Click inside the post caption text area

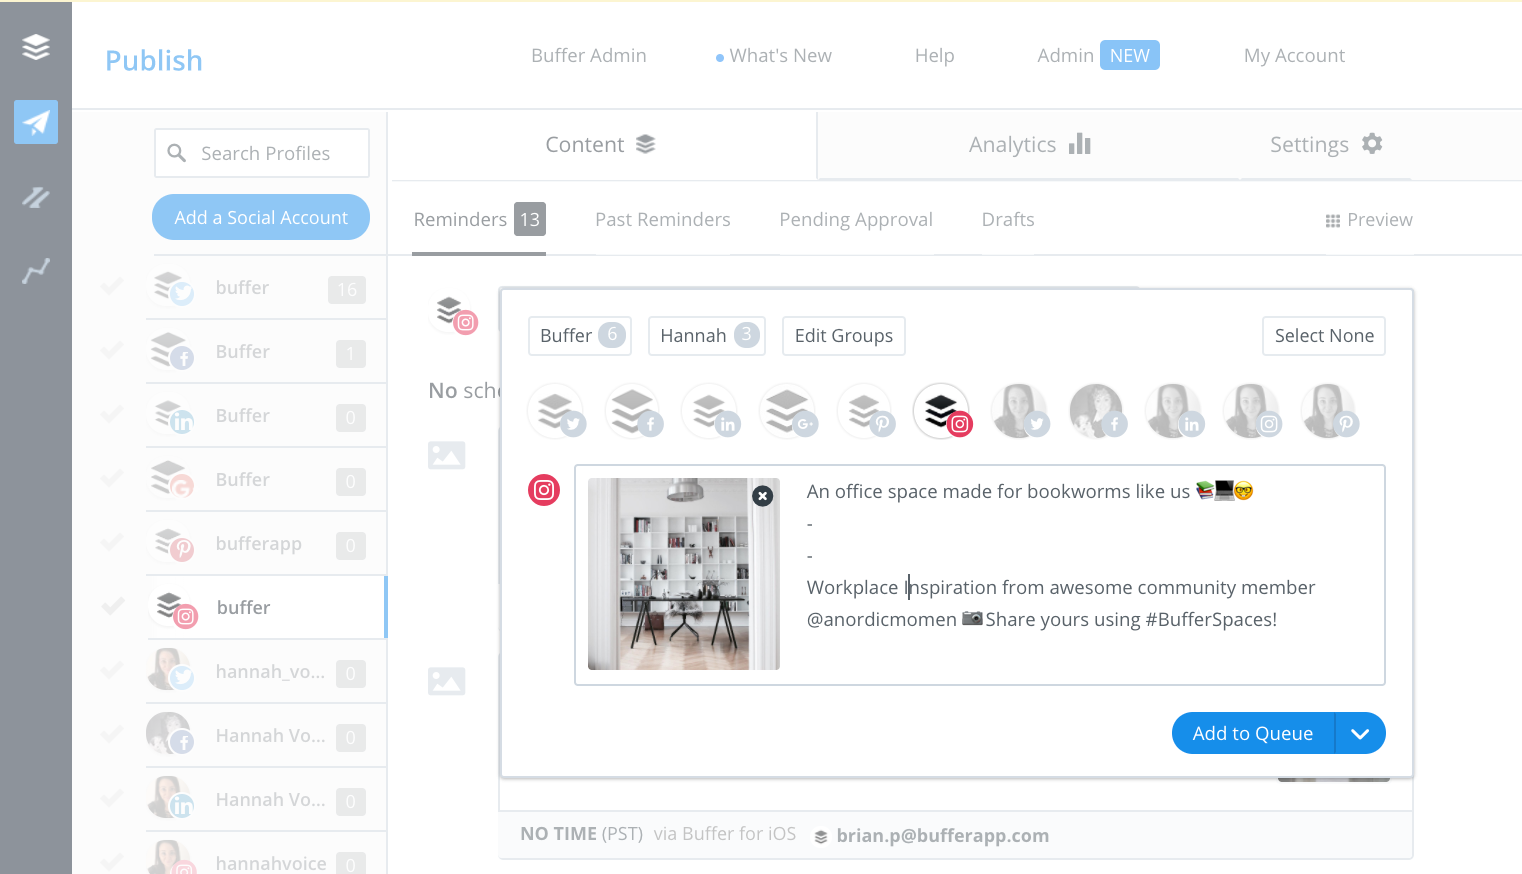click(1088, 575)
